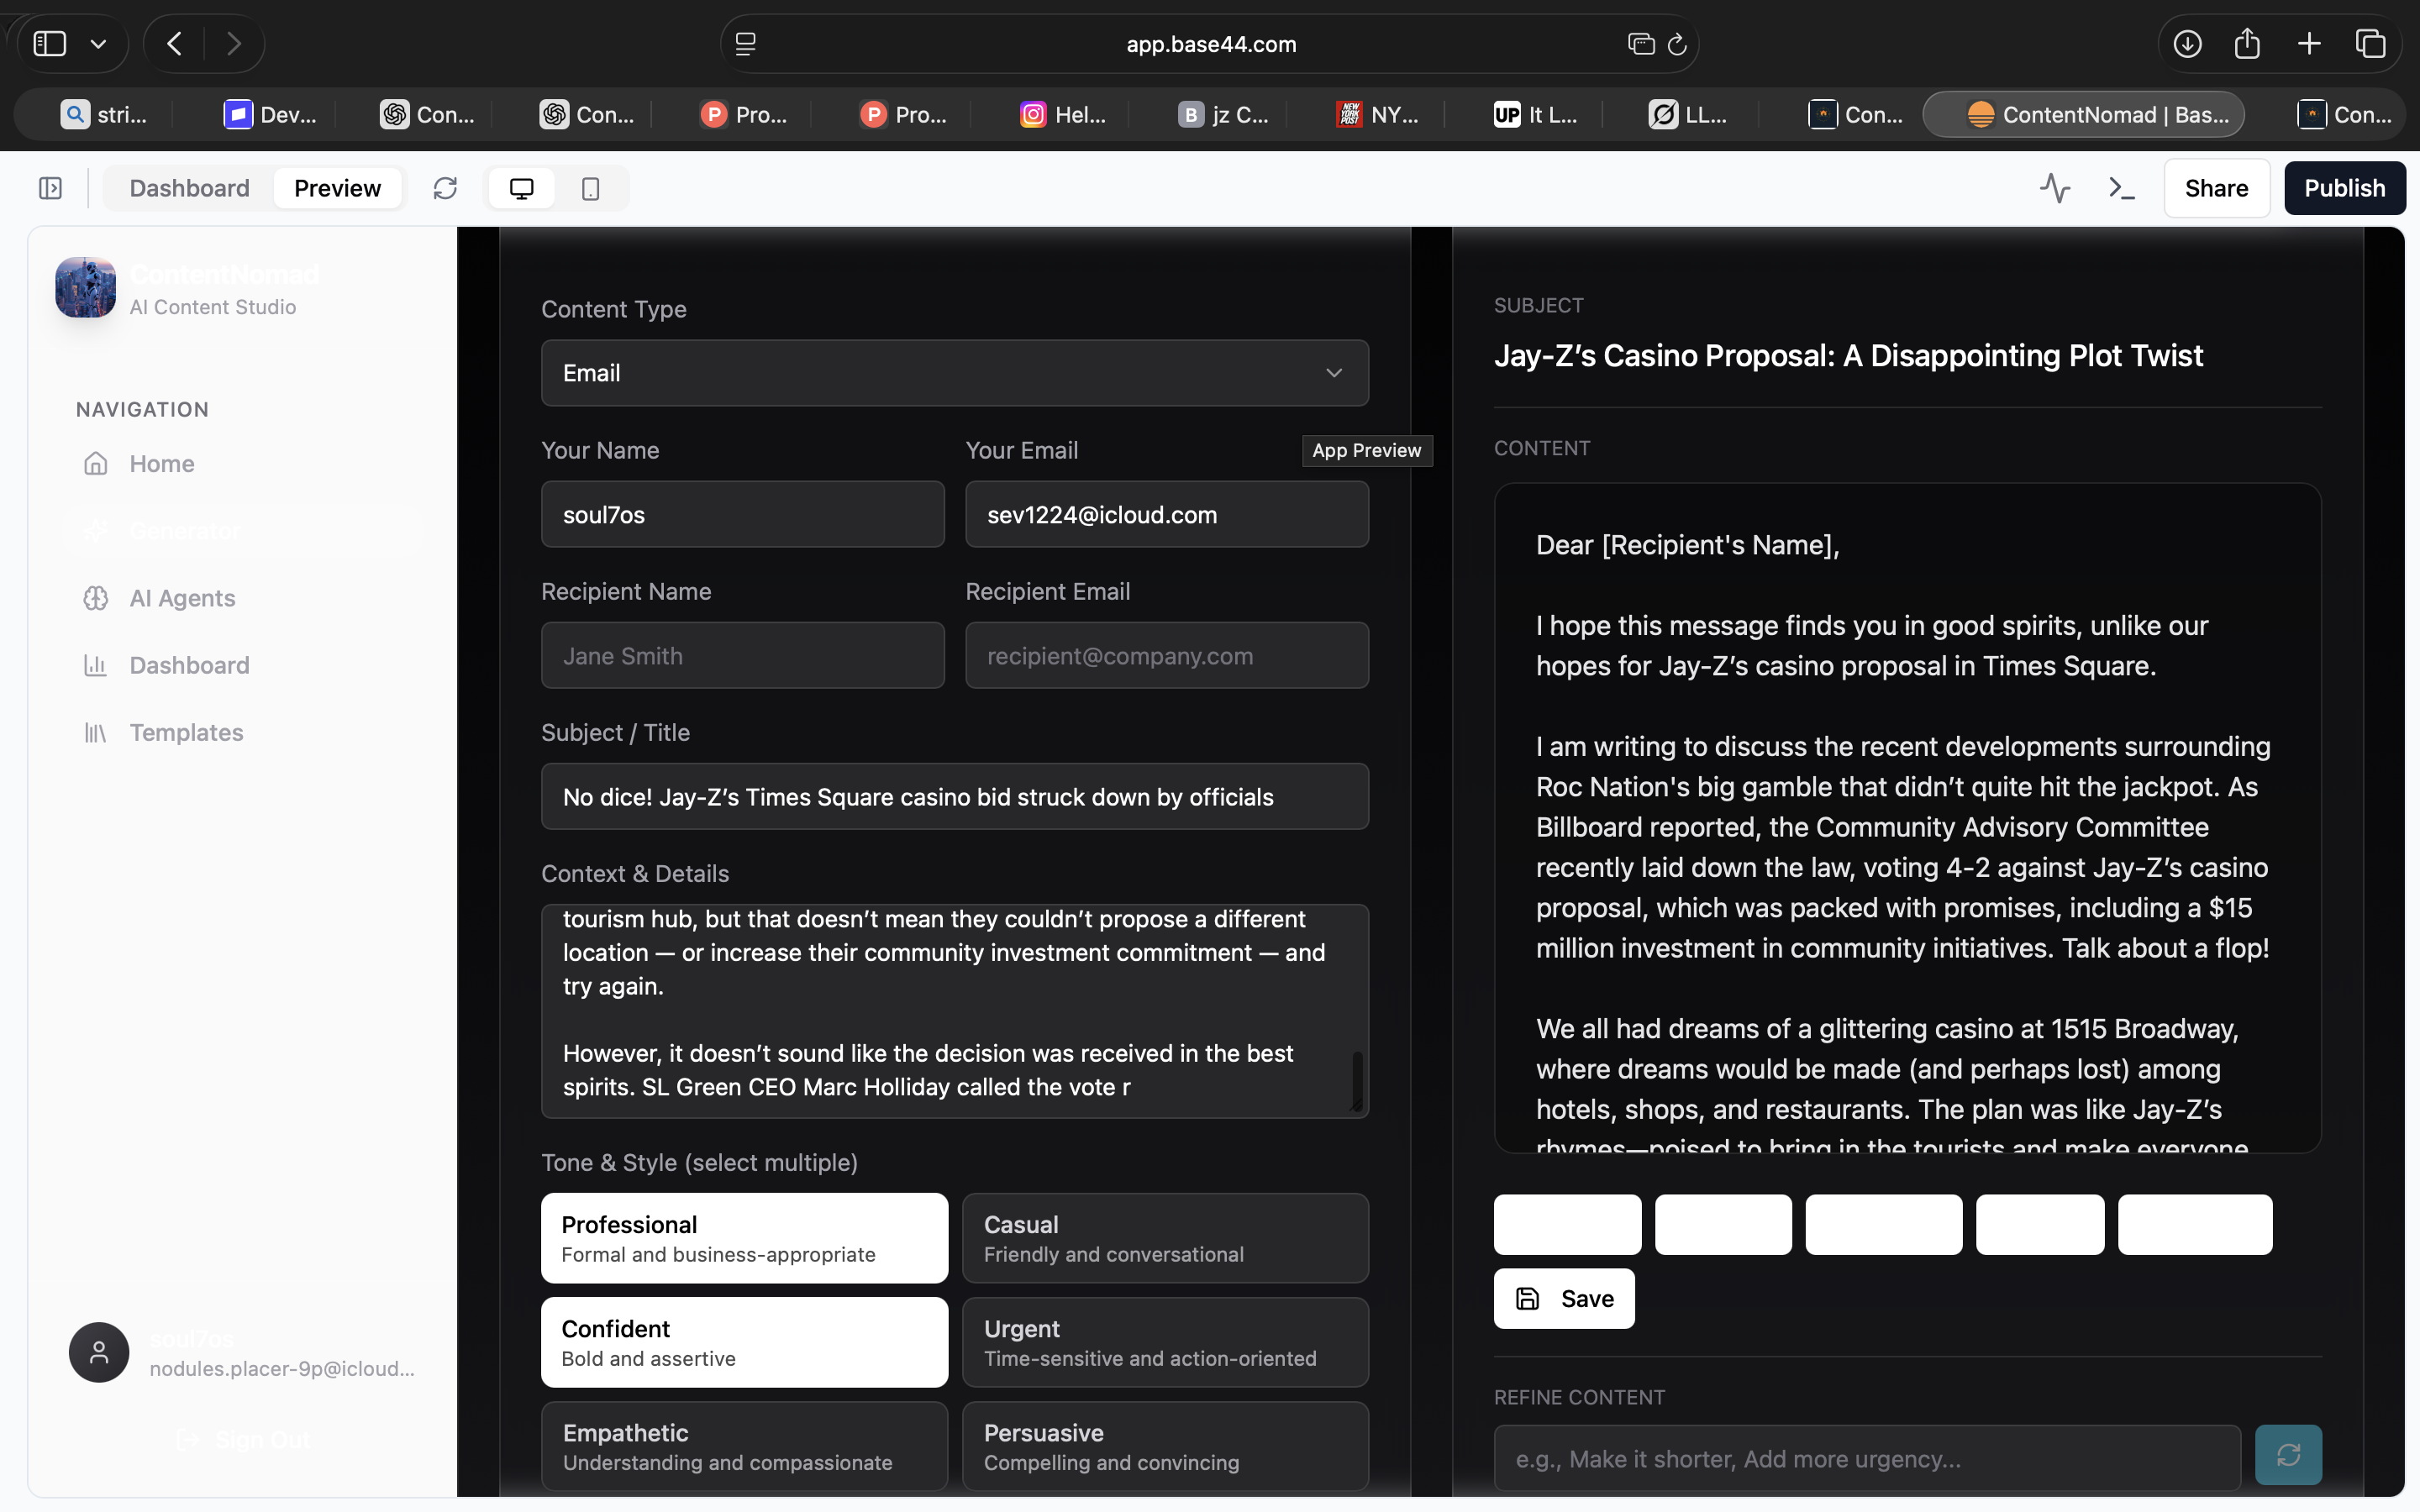
Task: Click the Save button under content
Action: point(1564,1298)
